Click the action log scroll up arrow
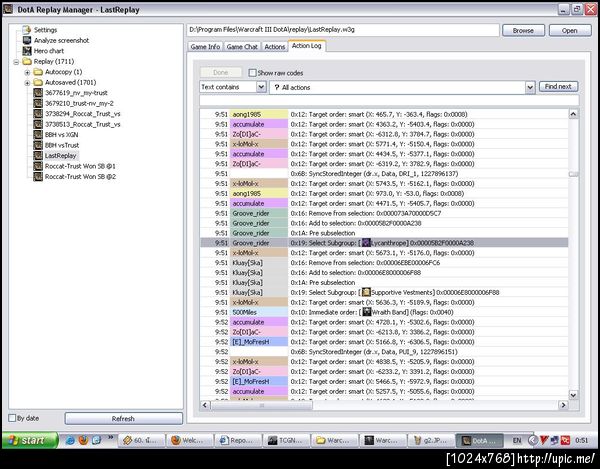Screen dimensions: 600x469 pos(573,114)
